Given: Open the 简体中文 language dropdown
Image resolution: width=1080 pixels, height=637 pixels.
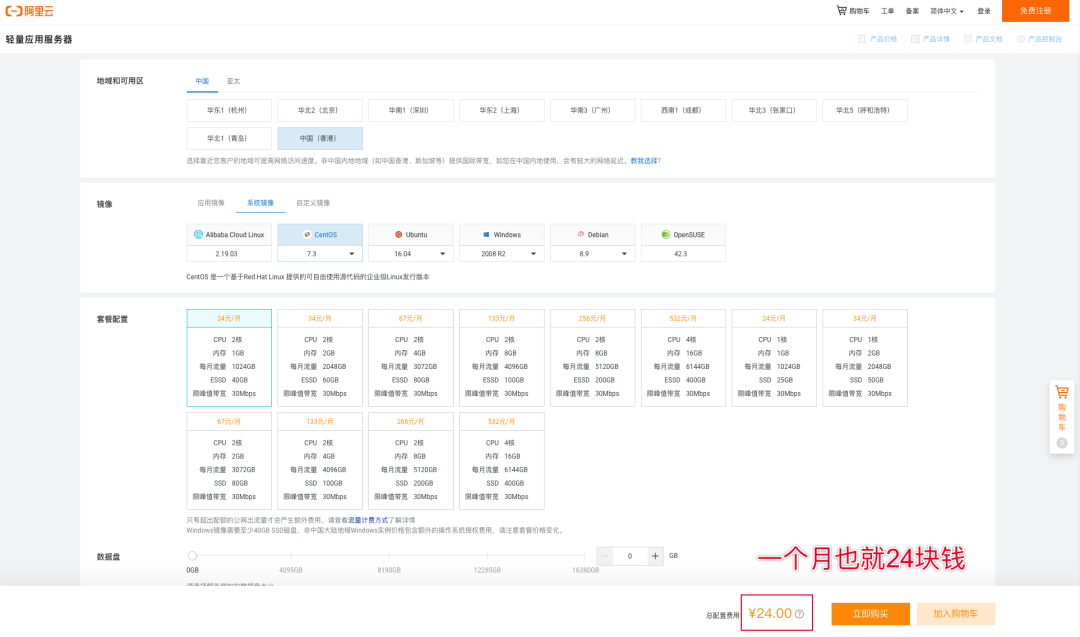Looking at the screenshot, I should coord(947,11).
